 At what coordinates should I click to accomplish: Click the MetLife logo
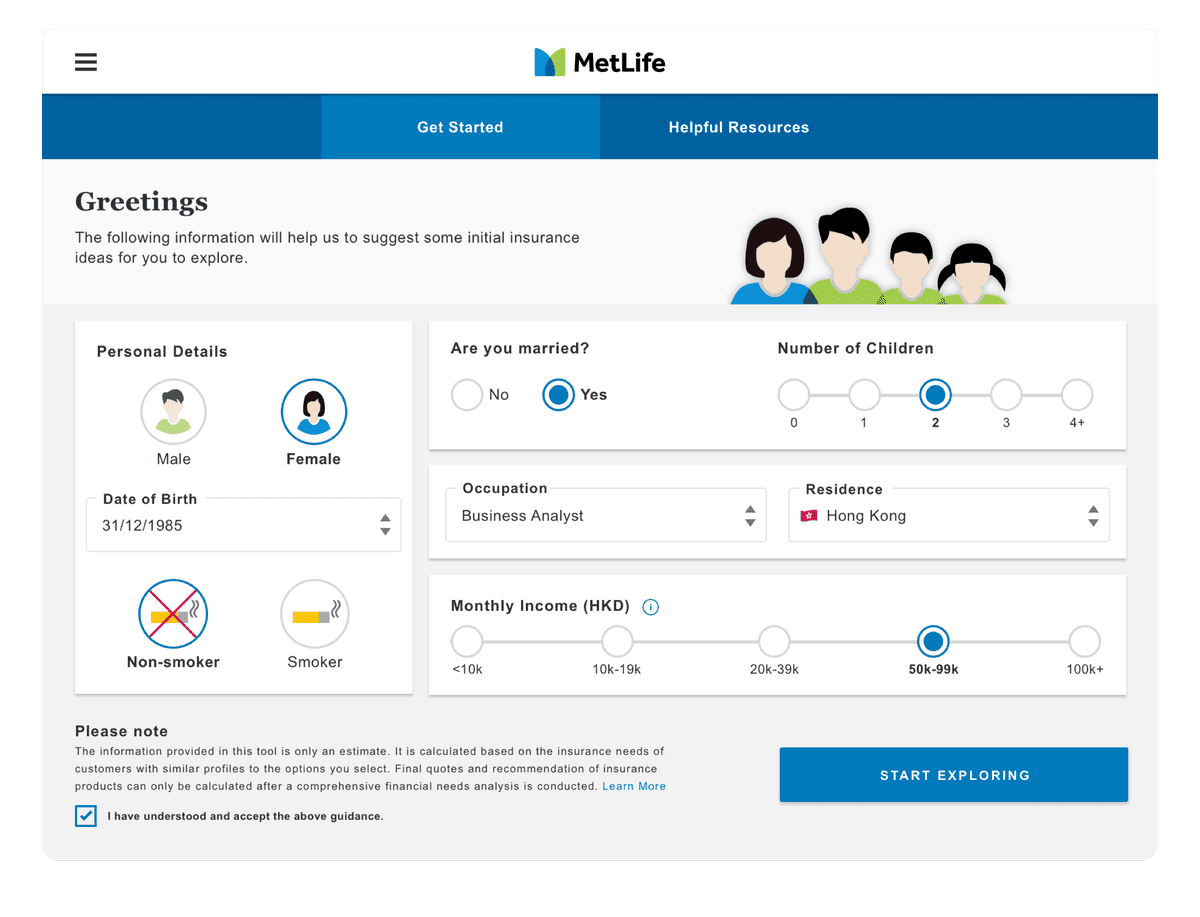click(x=599, y=62)
